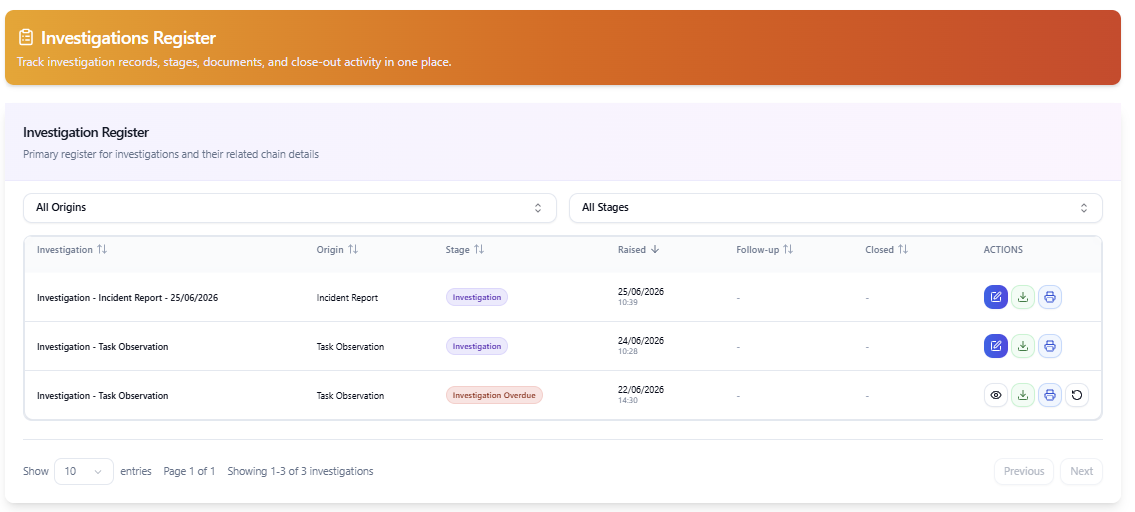1135x512 pixels.
Task: Click the red "Investigation Overdue" stage badge
Action: (x=494, y=395)
